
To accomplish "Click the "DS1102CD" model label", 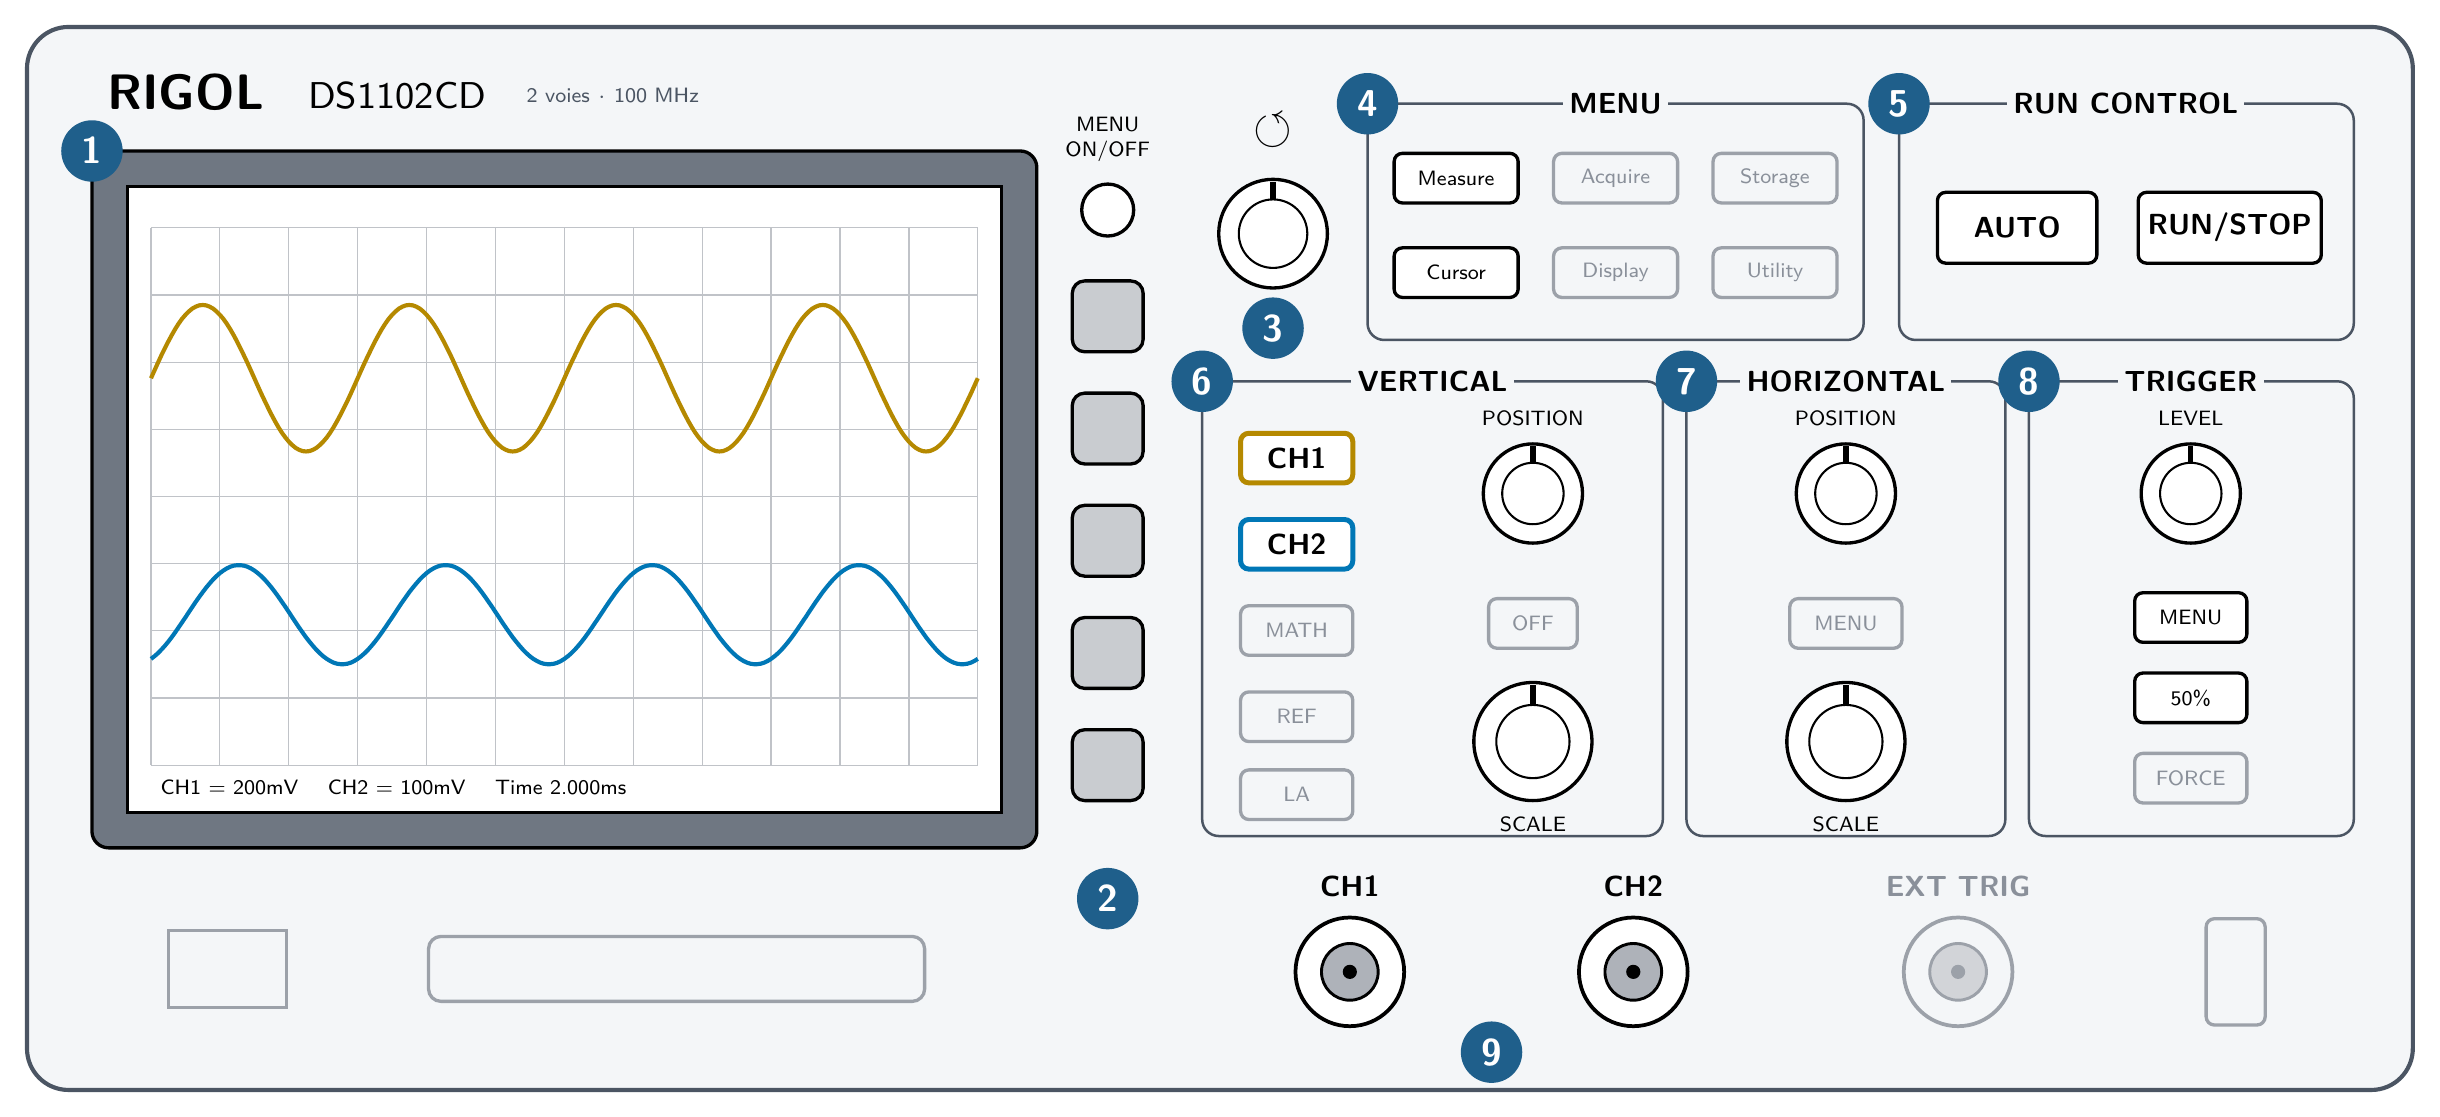I will [396, 96].
